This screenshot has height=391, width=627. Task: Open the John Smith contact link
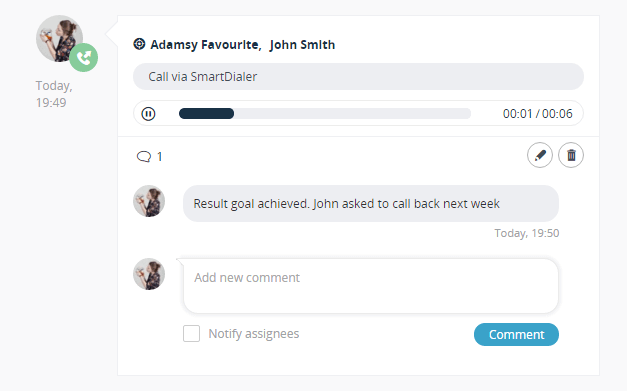tap(302, 45)
